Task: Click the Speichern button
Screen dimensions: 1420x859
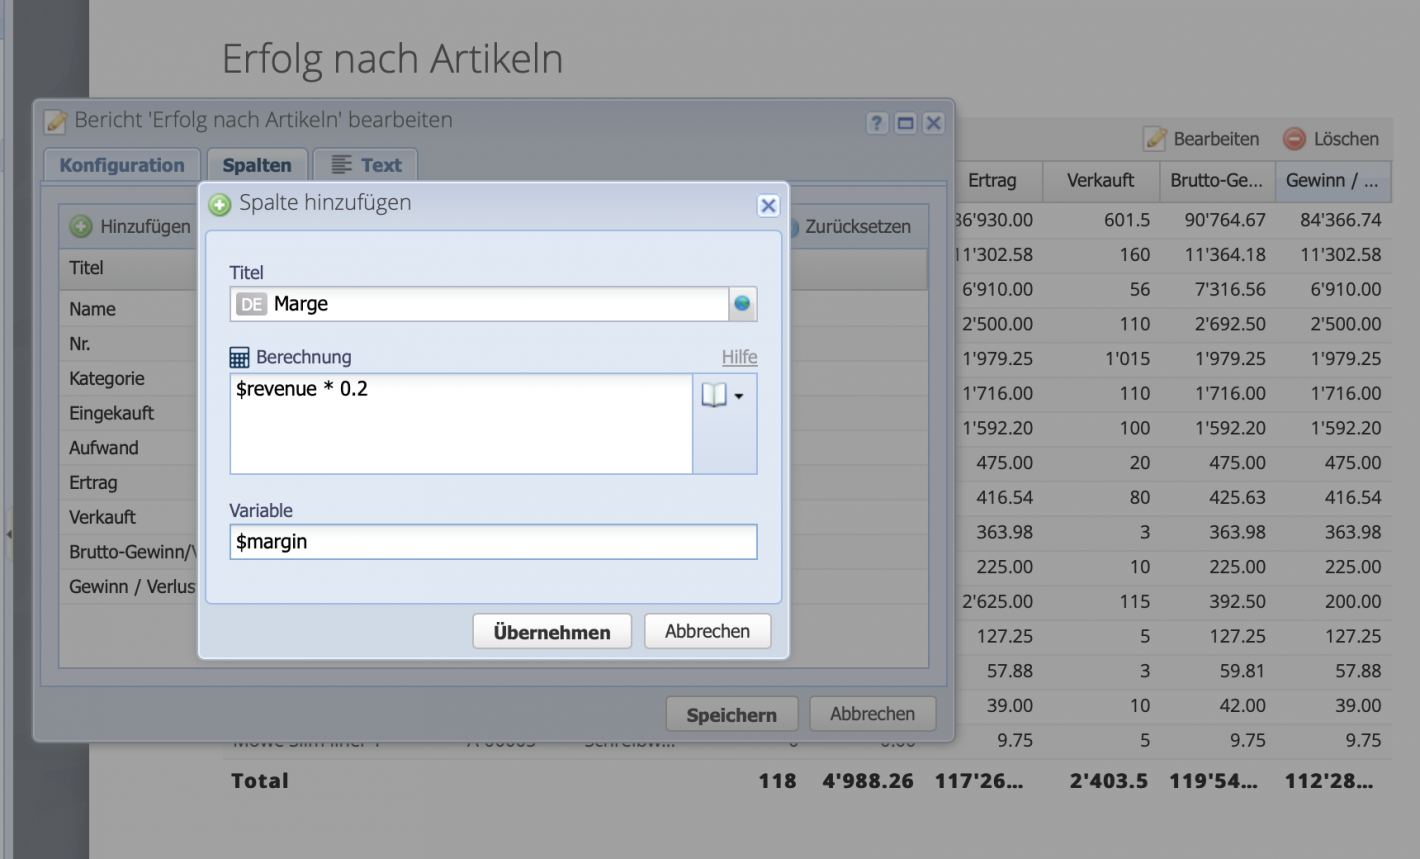Action: (x=731, y=713)
